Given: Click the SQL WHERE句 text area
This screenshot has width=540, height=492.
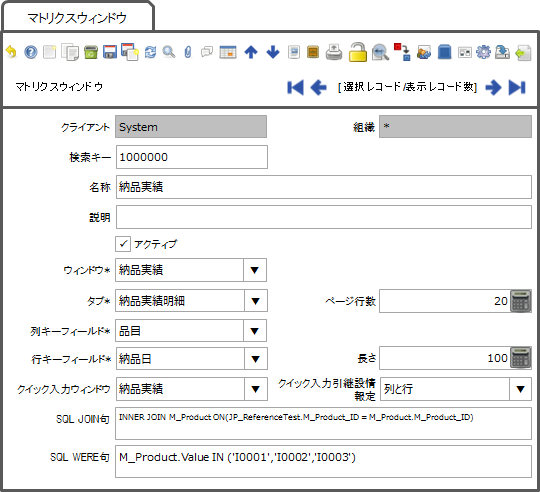Looking at the screenshot, I should 323,461.
